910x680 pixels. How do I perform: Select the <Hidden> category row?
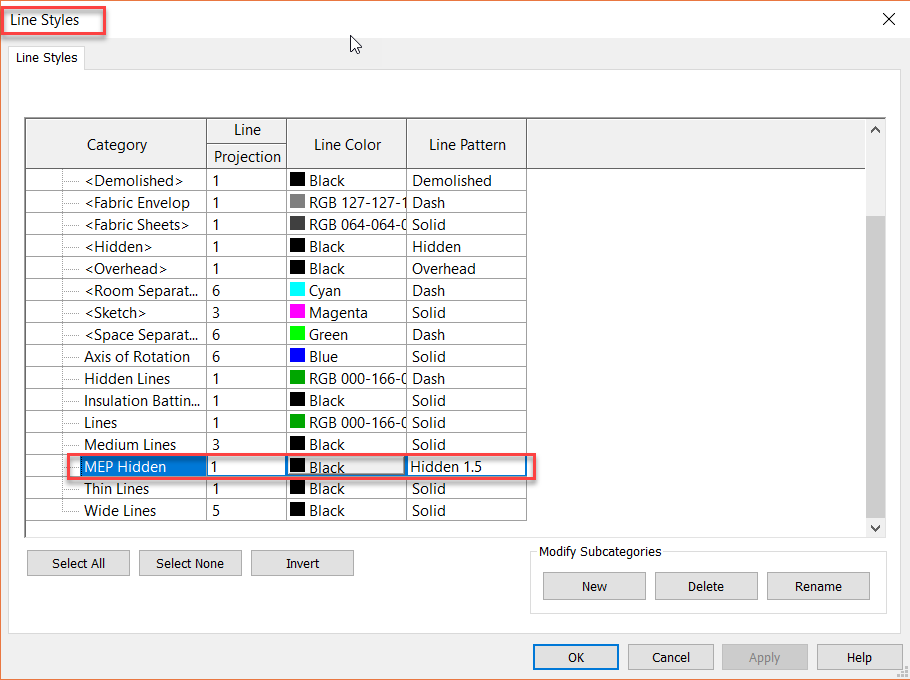(118, 247)
